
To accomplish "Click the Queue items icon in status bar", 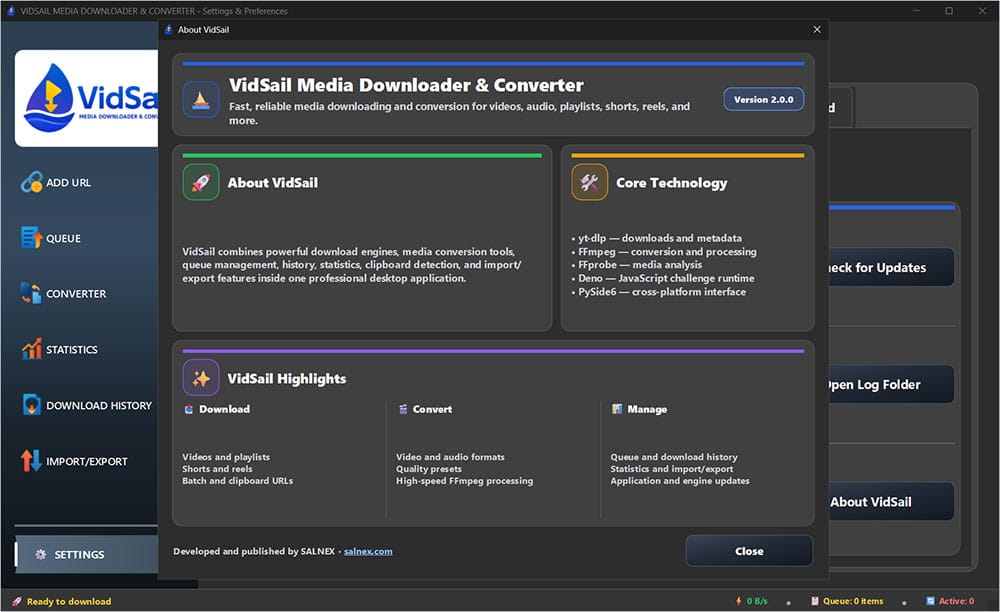I will pyautogui.click(x=814, y=601).
